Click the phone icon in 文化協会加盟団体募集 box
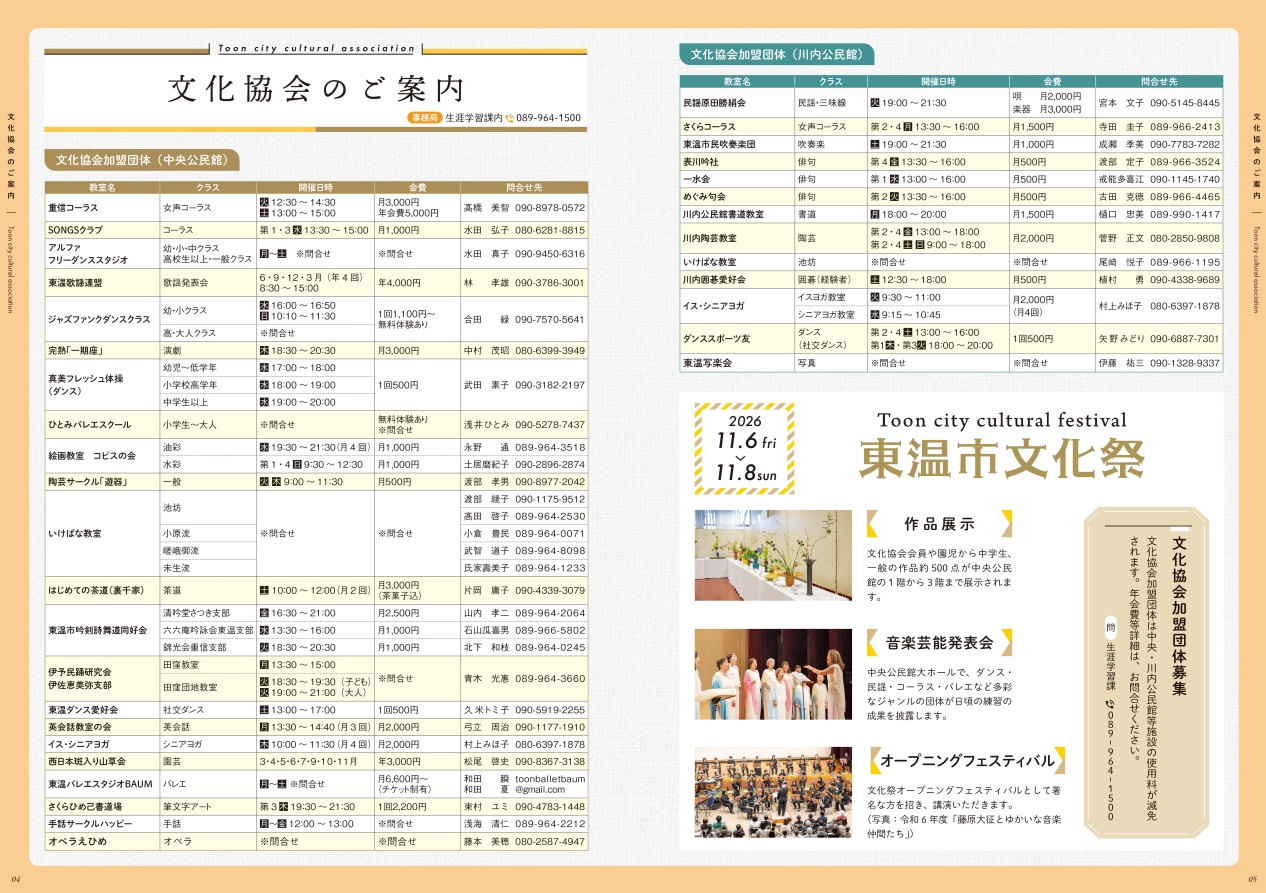 tap(1109, 704)
